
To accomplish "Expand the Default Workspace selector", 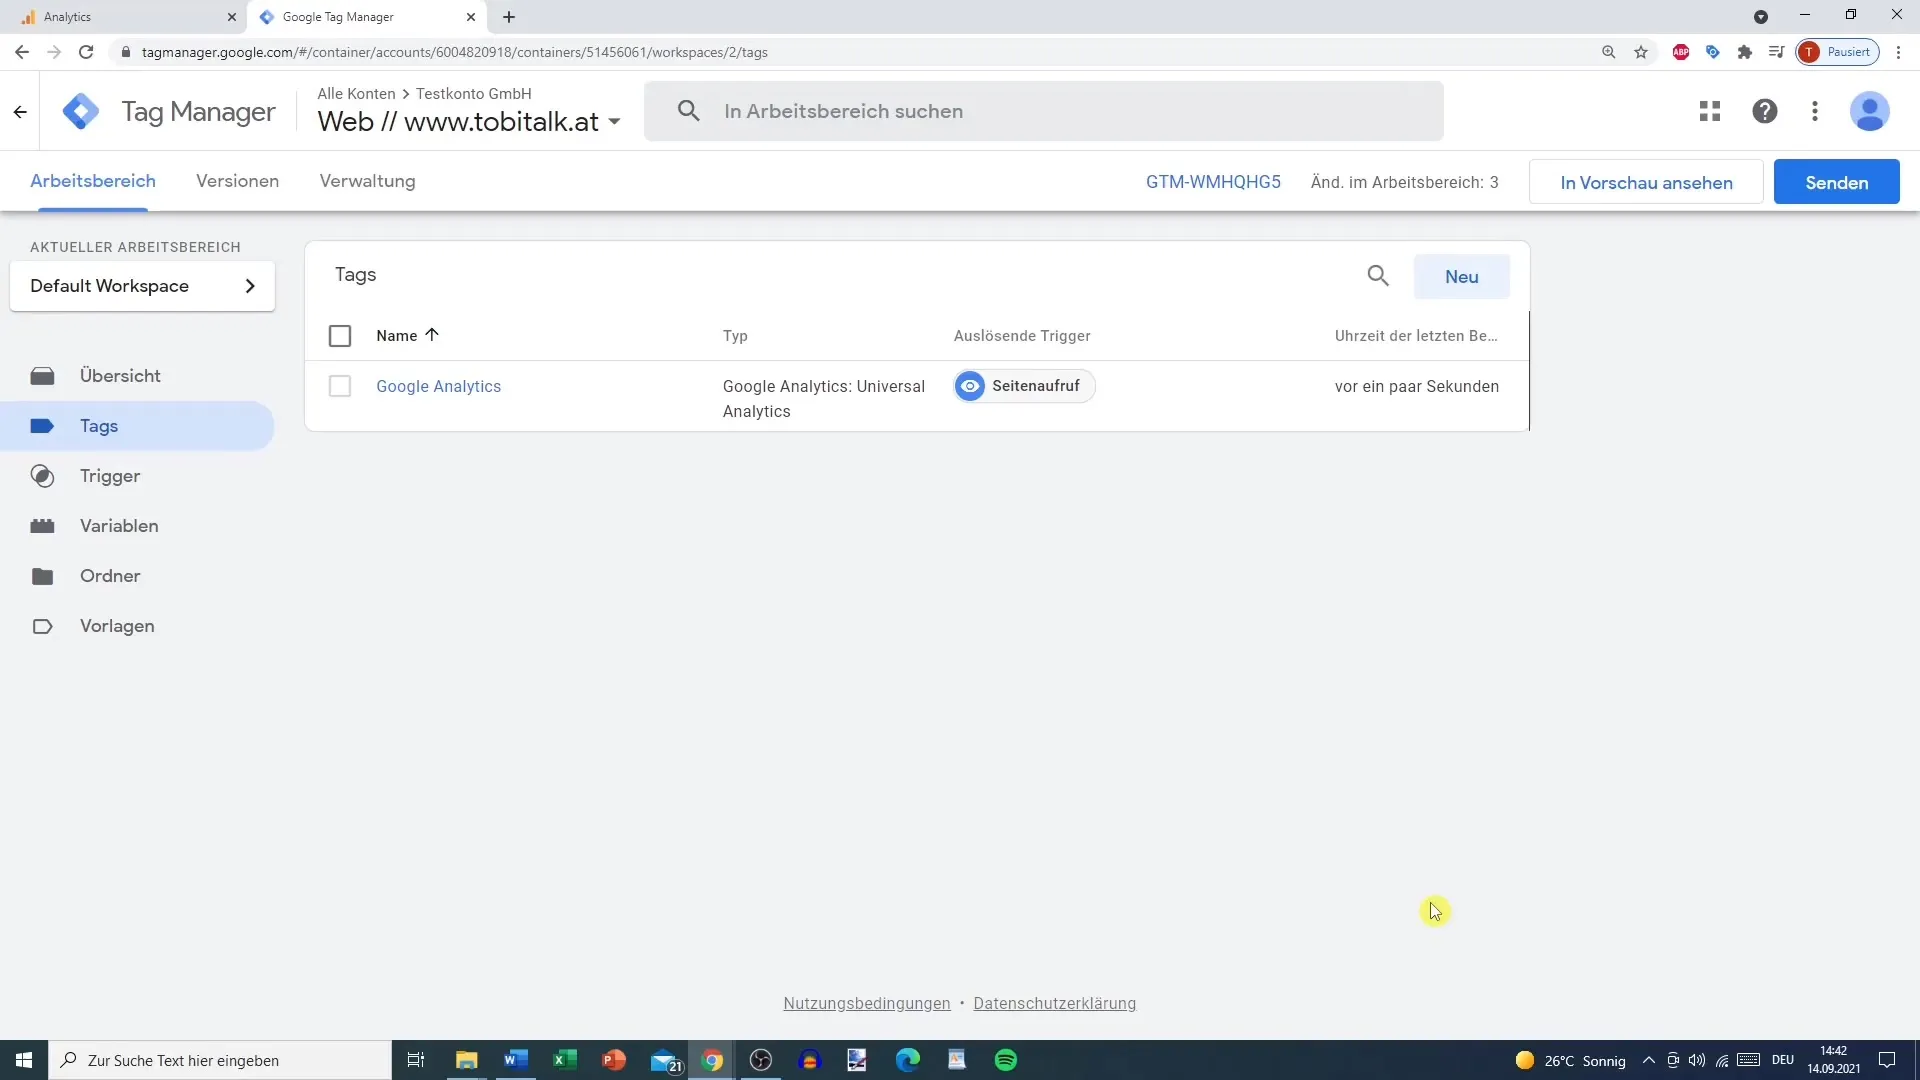I will tap(249, 286).
